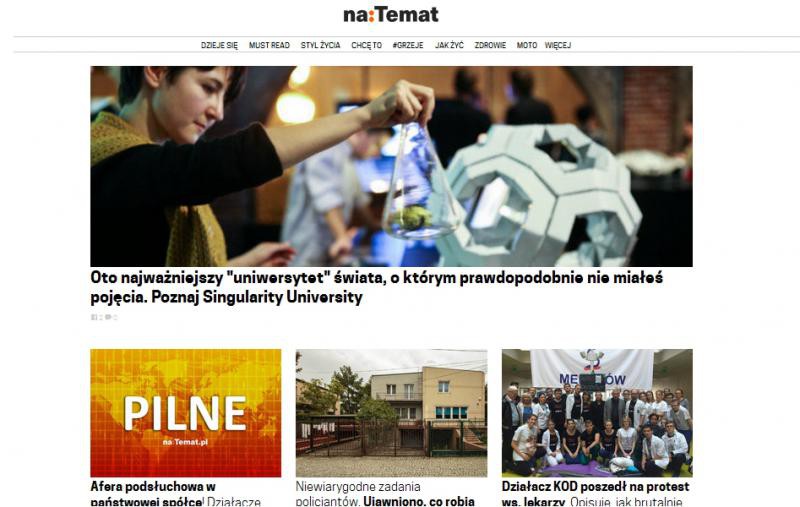Open the Singularity University headline article
This screenshot has width=800, height=507.
[x=377, y=287]
